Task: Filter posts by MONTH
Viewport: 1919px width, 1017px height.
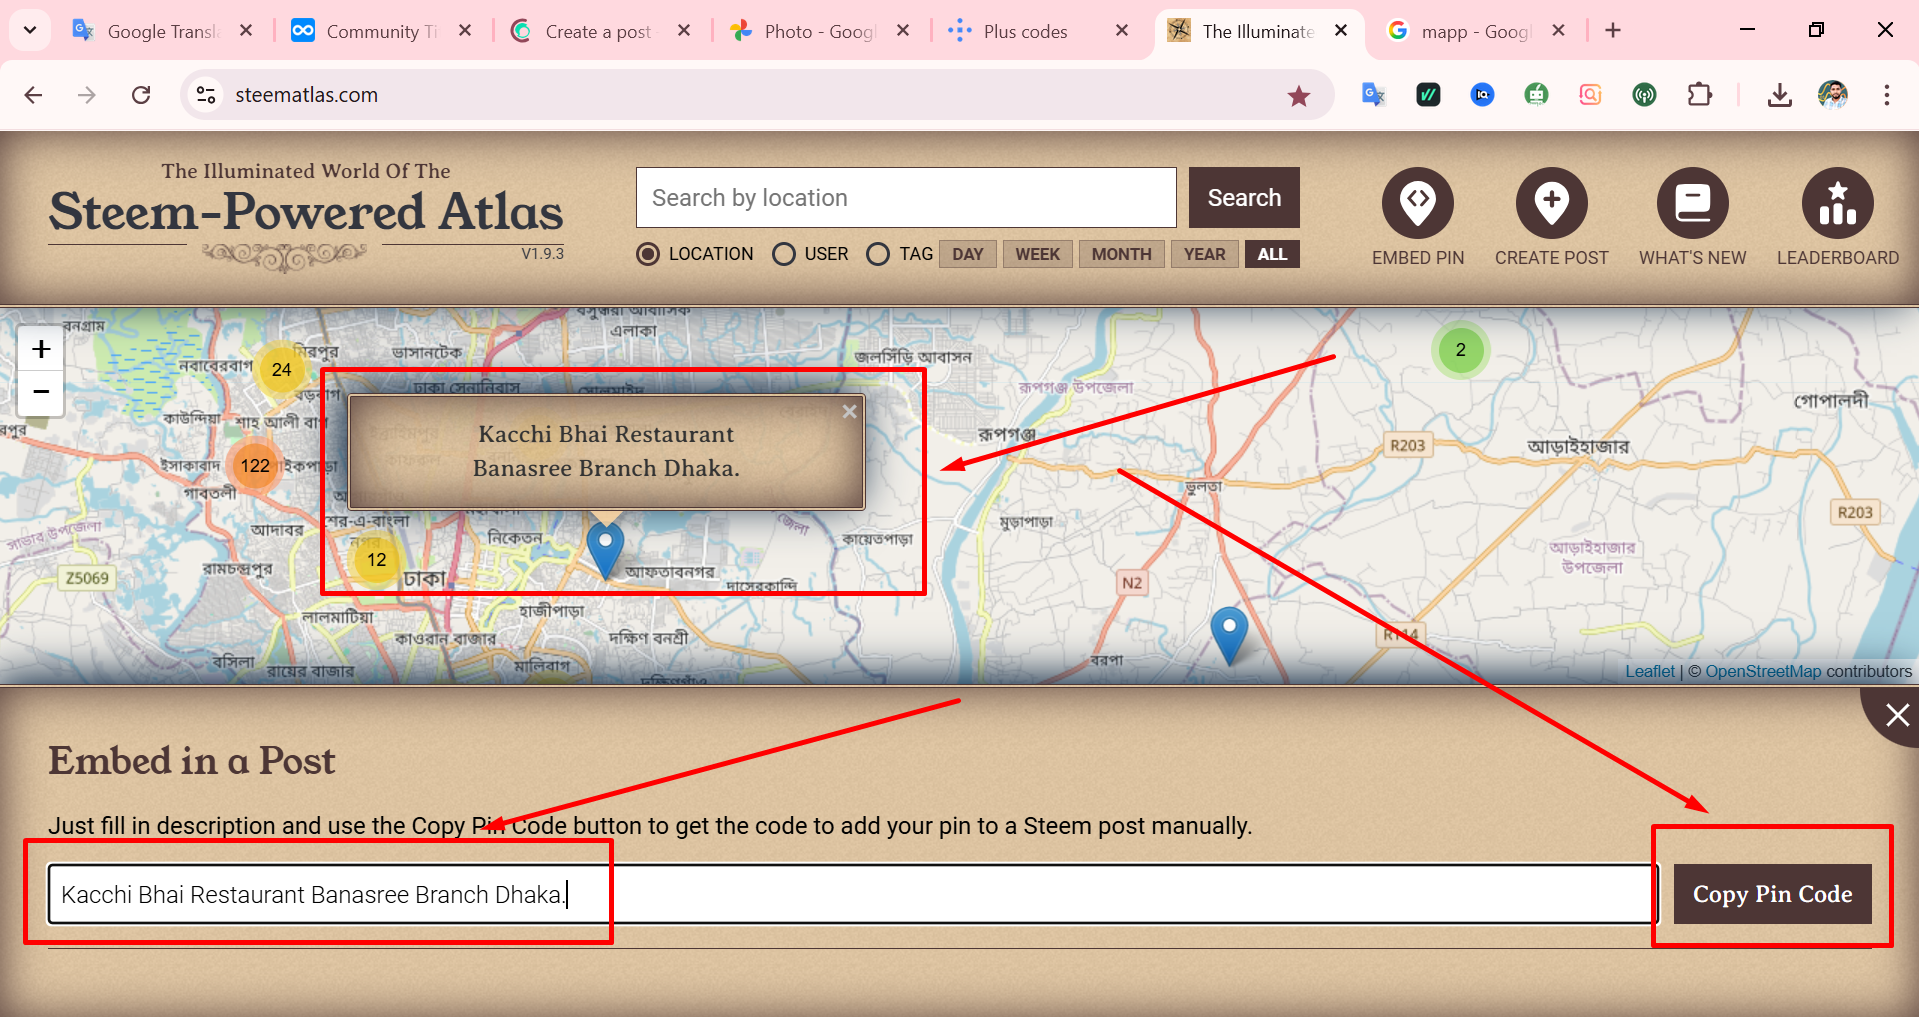Action: (1122, 254)
